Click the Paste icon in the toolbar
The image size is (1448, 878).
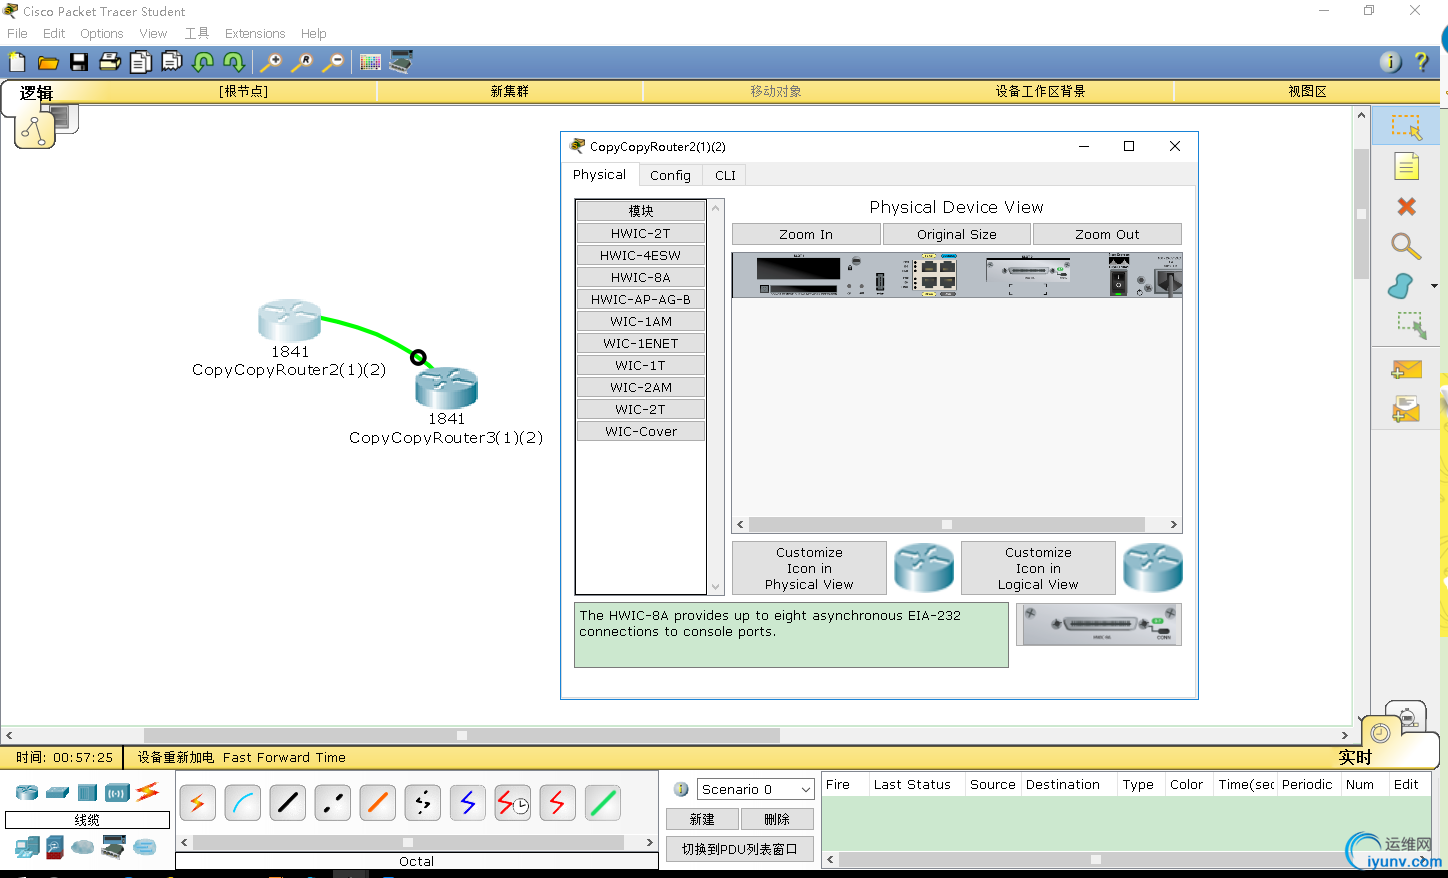[x=172, y=62]
